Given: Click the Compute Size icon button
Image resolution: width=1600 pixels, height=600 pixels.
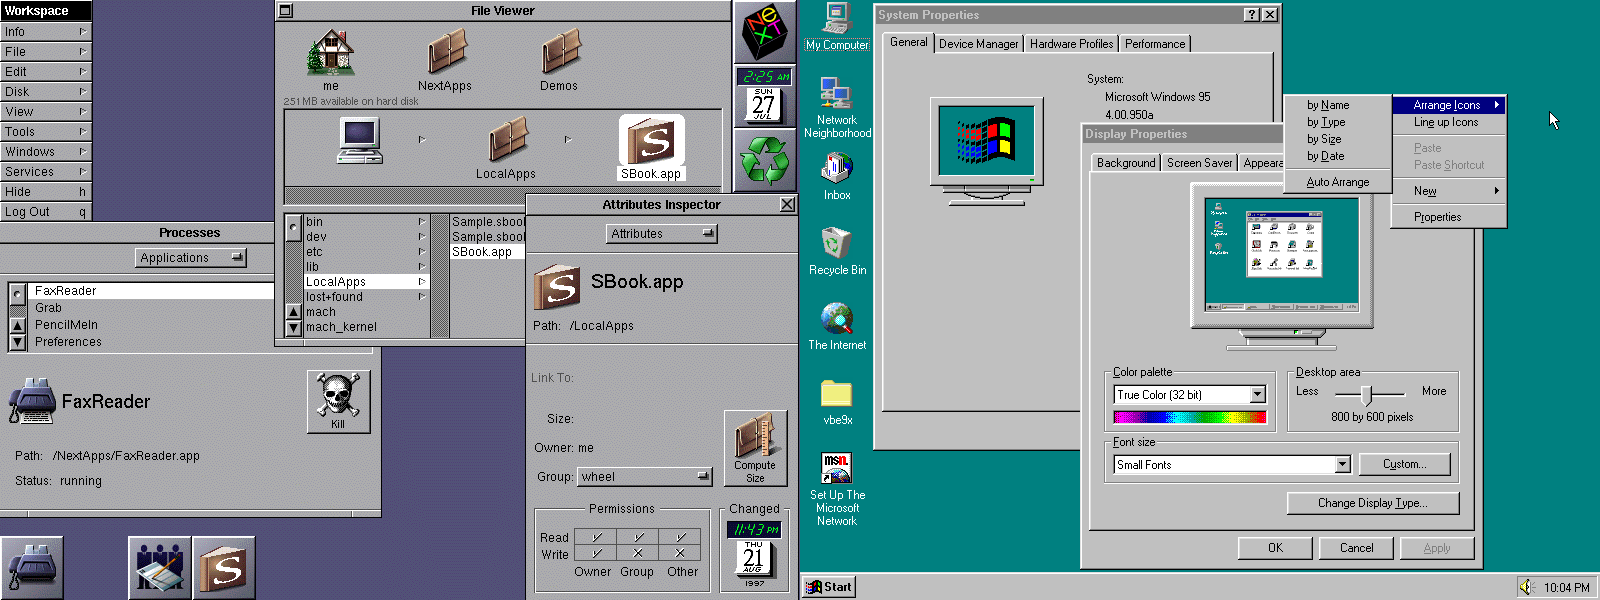Looking at the screenshot, I should [755, 448].
